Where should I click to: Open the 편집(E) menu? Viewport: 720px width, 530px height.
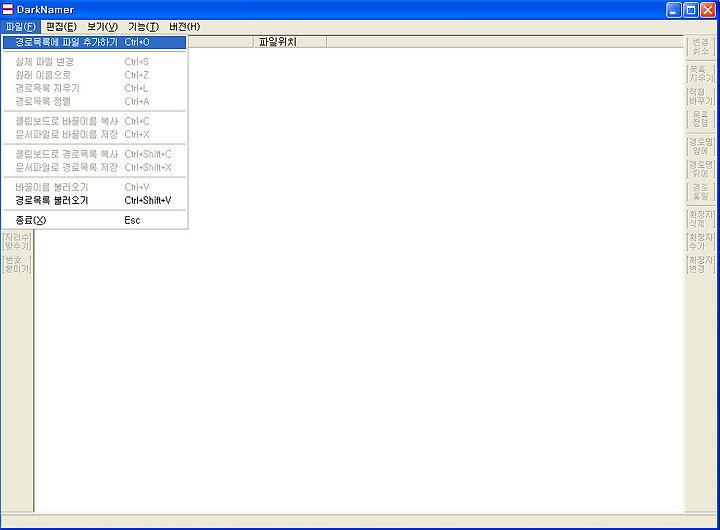[x=62, y=27]
